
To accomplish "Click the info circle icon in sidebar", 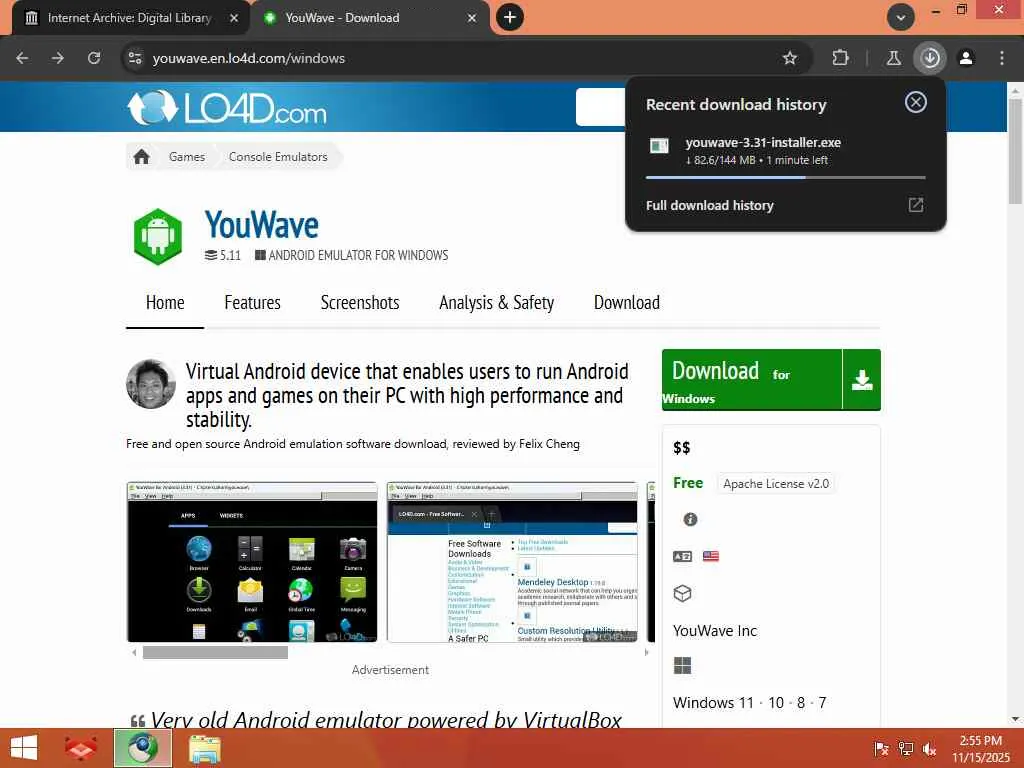I will [690, 519].
